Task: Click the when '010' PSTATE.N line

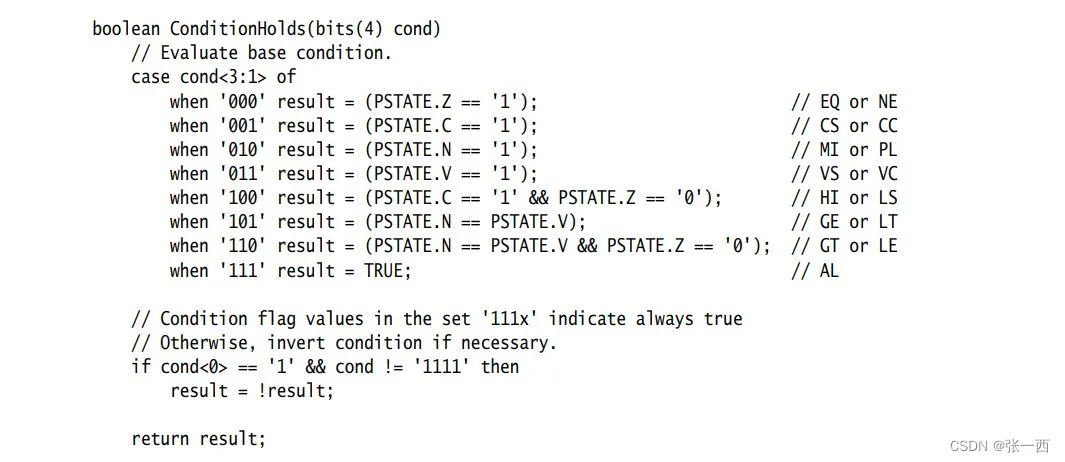Action: click(x=353, y=149)
